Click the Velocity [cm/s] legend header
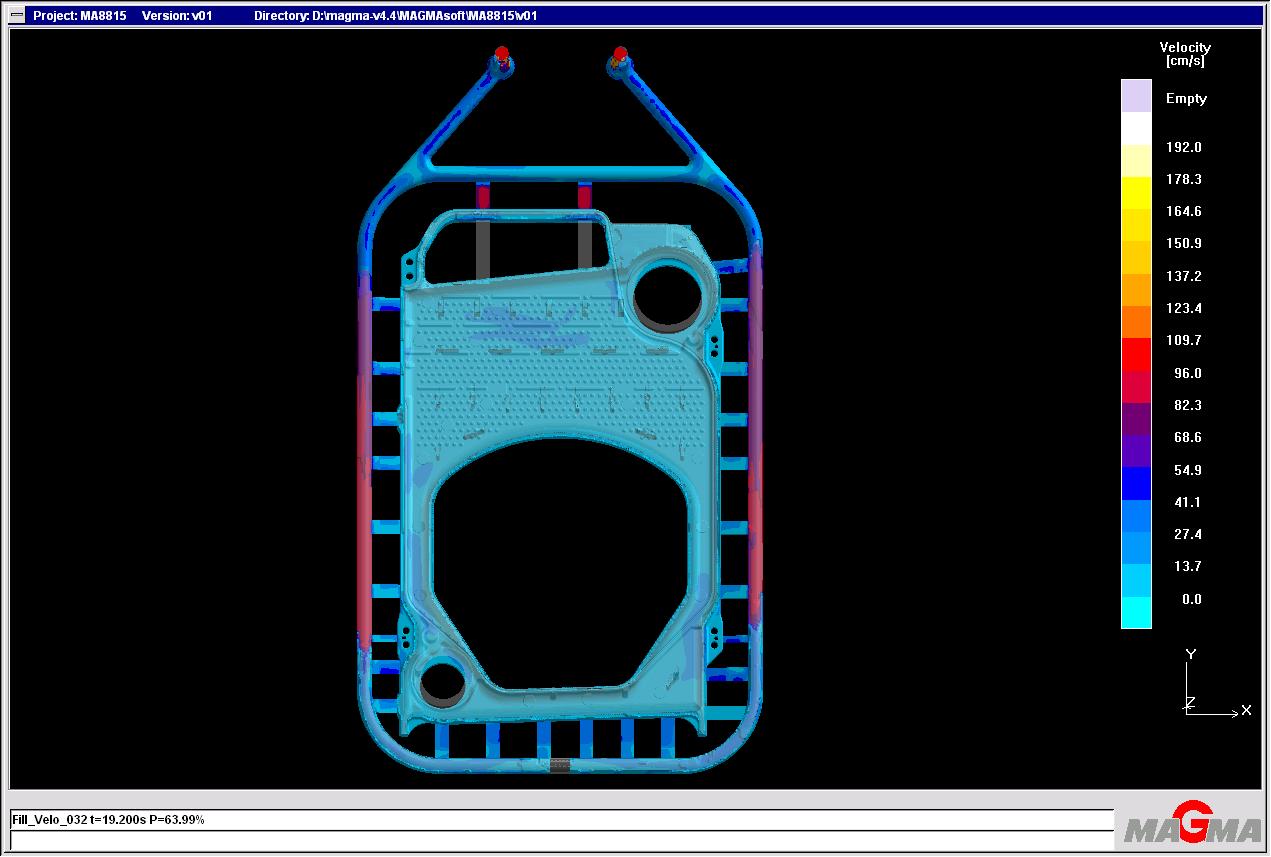 point(1184,53)
